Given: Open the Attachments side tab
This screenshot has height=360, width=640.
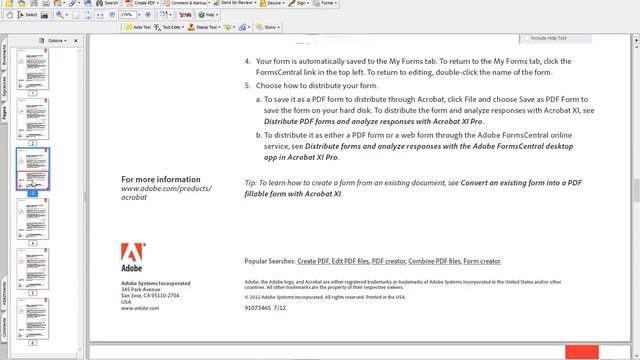Looking at the screenshot, I should (x=4, y=293).
